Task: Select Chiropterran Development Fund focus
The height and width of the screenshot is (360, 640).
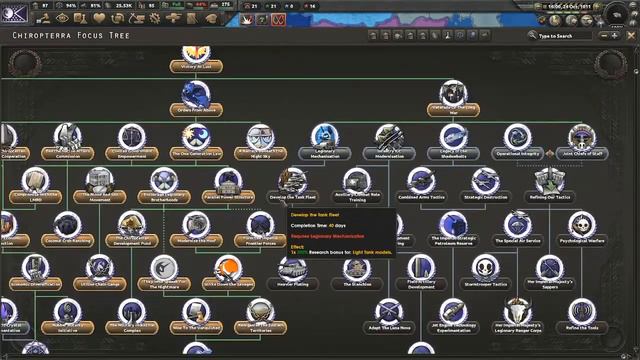Action: [x=131, y=229]
